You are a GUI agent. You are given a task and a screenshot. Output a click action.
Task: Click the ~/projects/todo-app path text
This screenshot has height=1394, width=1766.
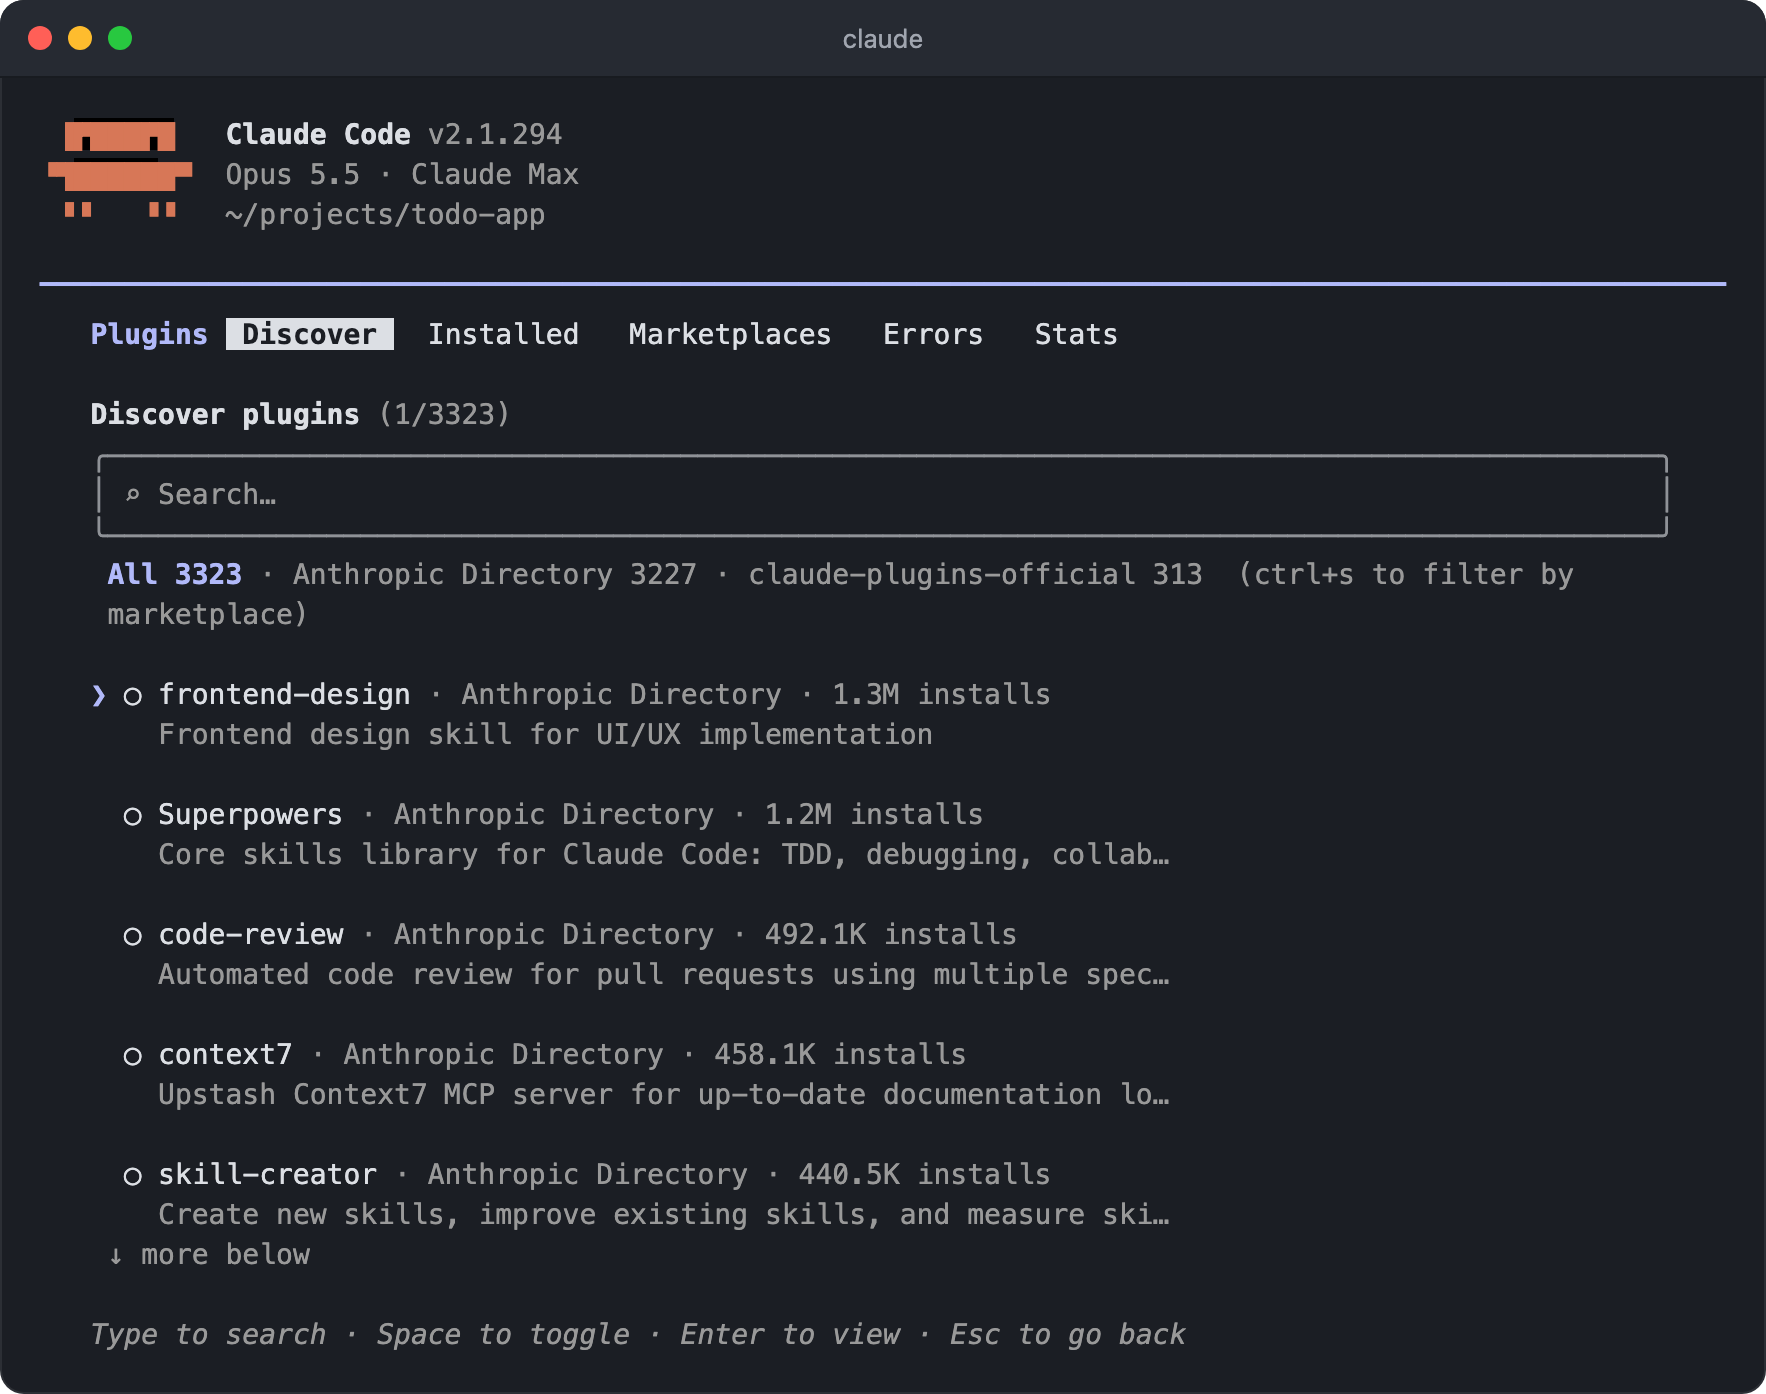[385, 214]
